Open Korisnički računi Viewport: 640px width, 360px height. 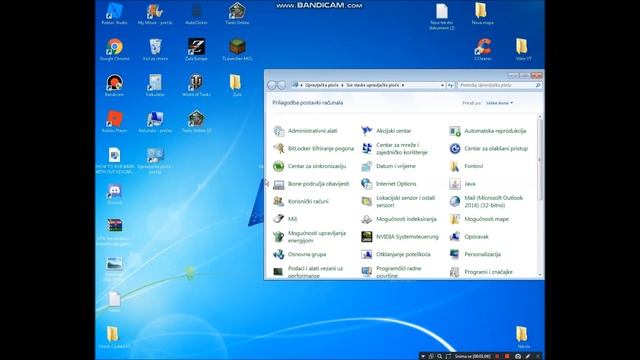[301, 201]
